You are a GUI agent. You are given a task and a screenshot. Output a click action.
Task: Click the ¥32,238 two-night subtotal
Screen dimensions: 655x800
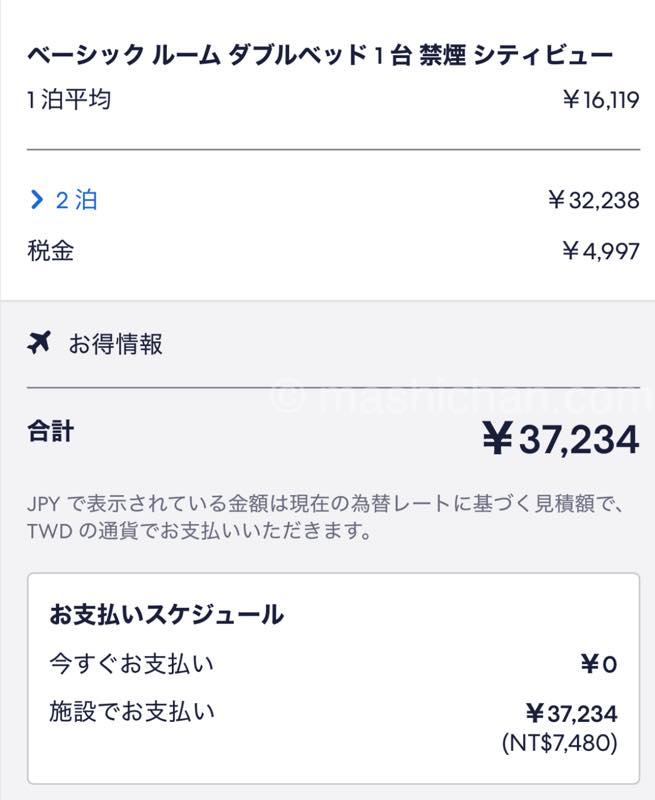coord(593,200)
